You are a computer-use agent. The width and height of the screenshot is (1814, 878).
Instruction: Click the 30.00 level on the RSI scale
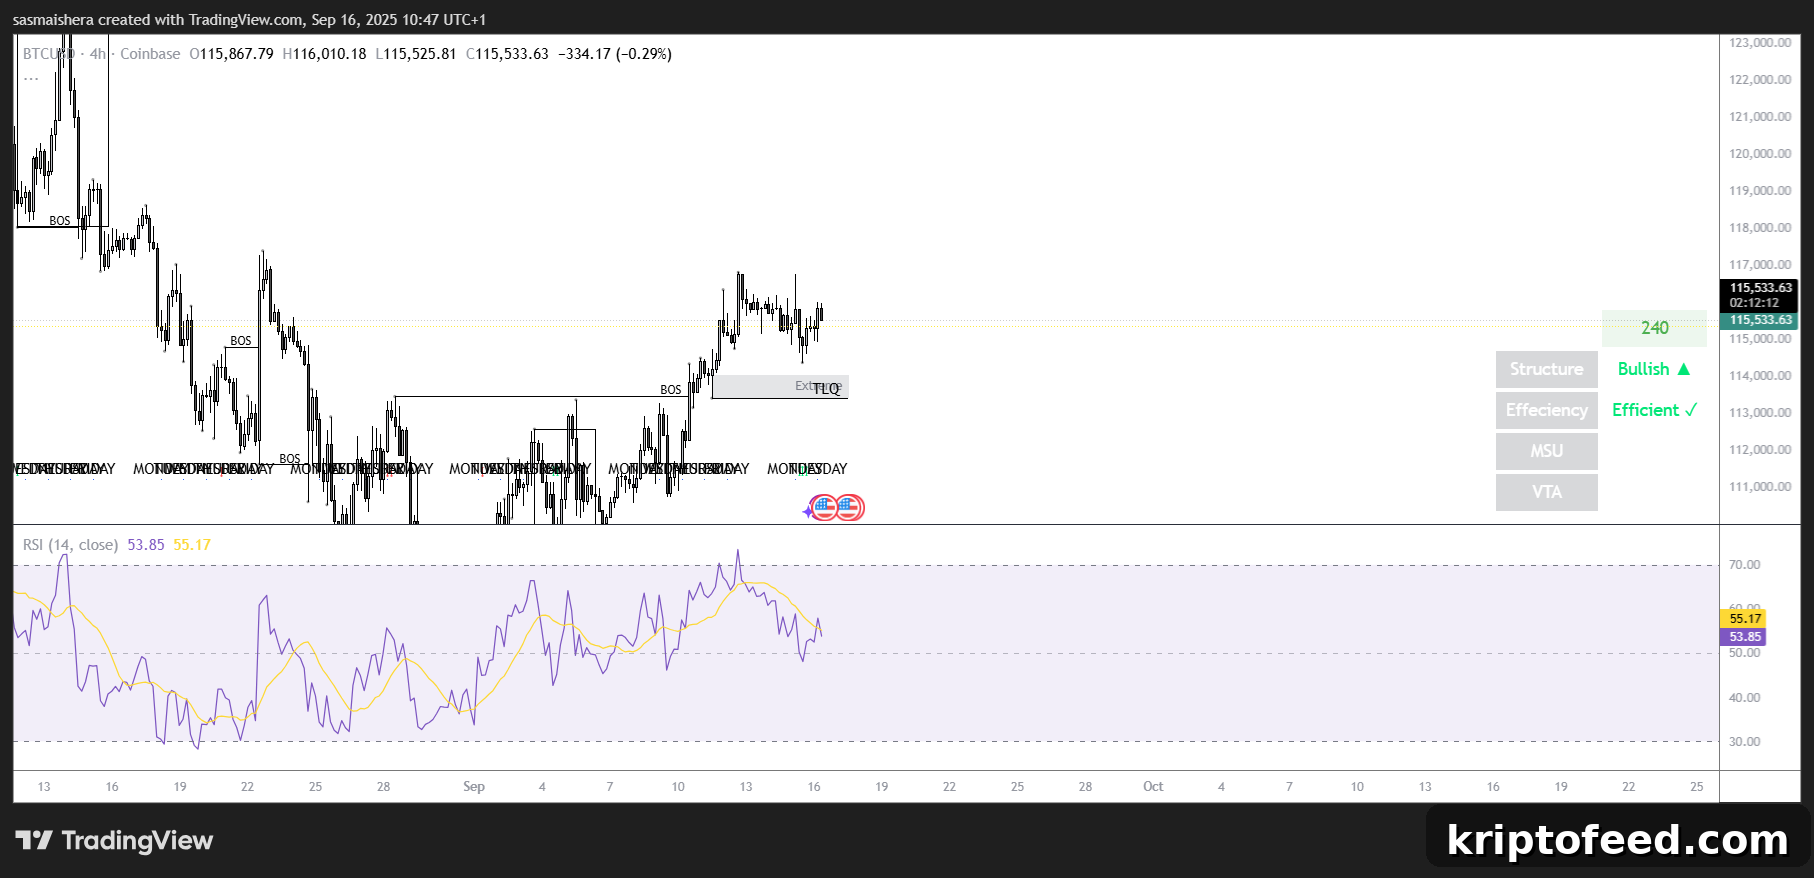point(1745,742)
